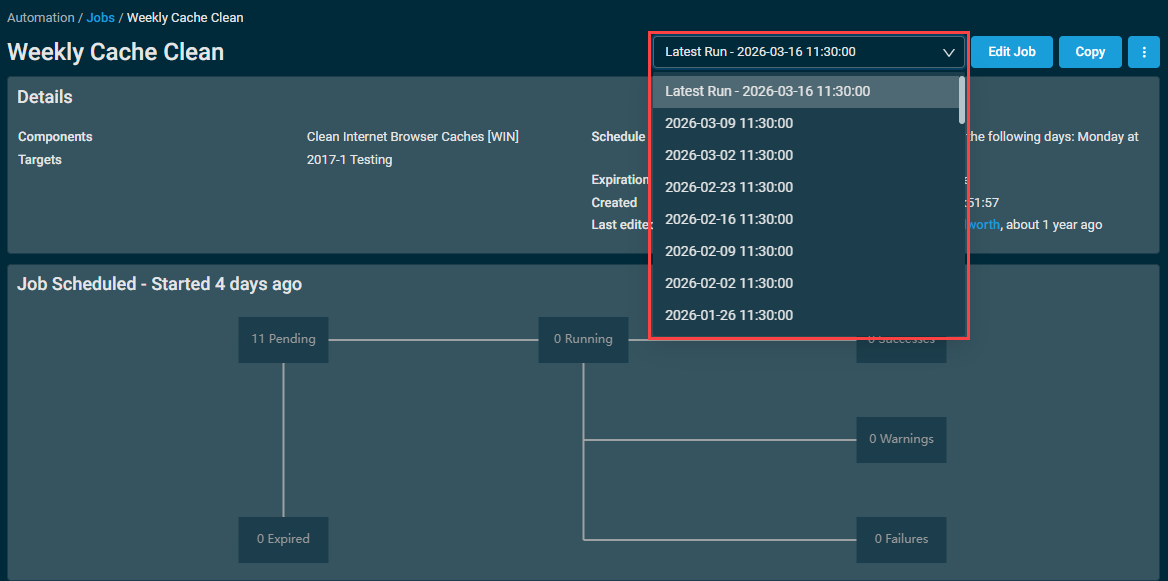The width and height of the screenshot is (1168, 581).
Task: Select the 2026-02-02 11:30:00 run
Action: [x=729, y=283]
